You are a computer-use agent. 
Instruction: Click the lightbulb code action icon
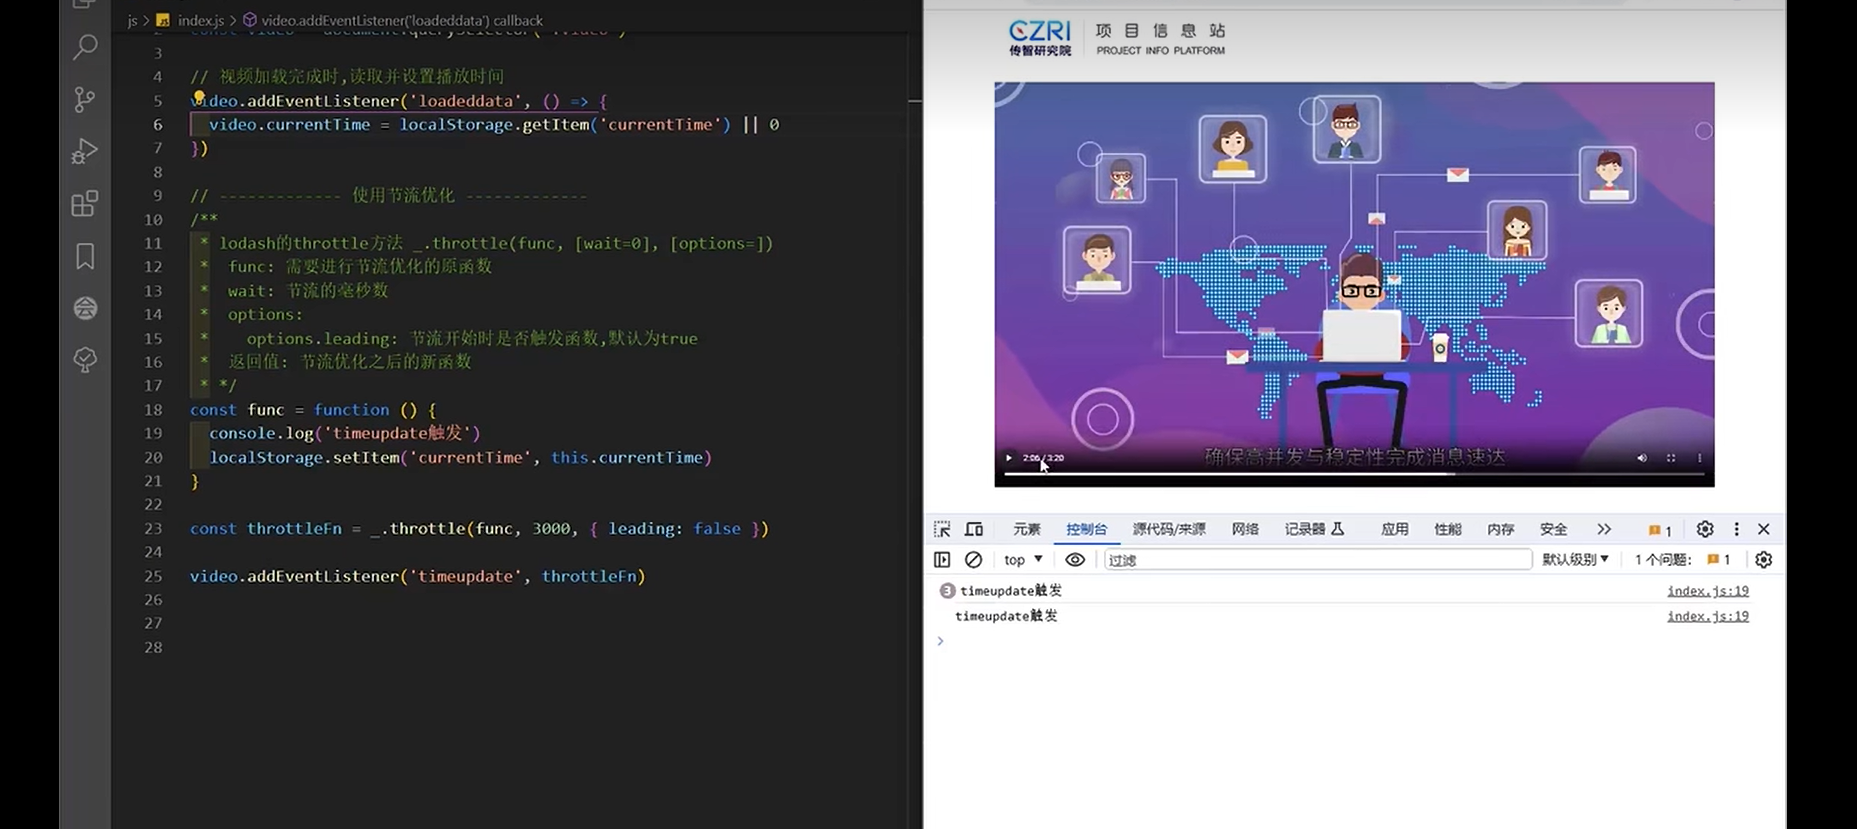(199, 98)
